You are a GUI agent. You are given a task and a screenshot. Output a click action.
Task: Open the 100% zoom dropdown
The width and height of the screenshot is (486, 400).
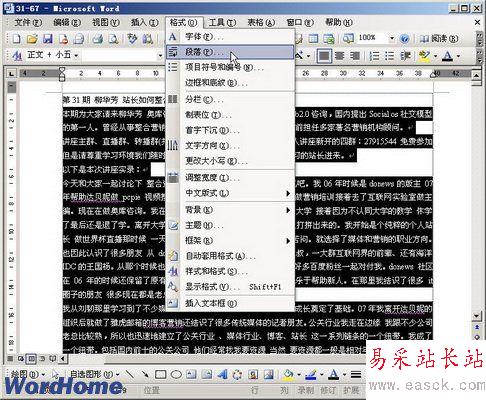pos(392,38)
